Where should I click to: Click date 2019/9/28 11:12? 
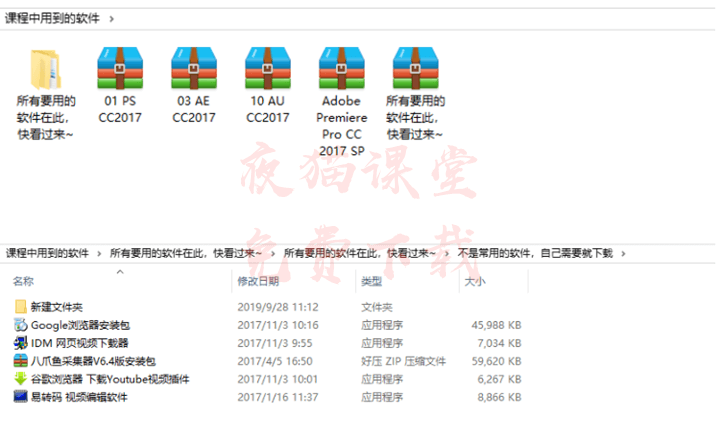click(x=278, y=307)
